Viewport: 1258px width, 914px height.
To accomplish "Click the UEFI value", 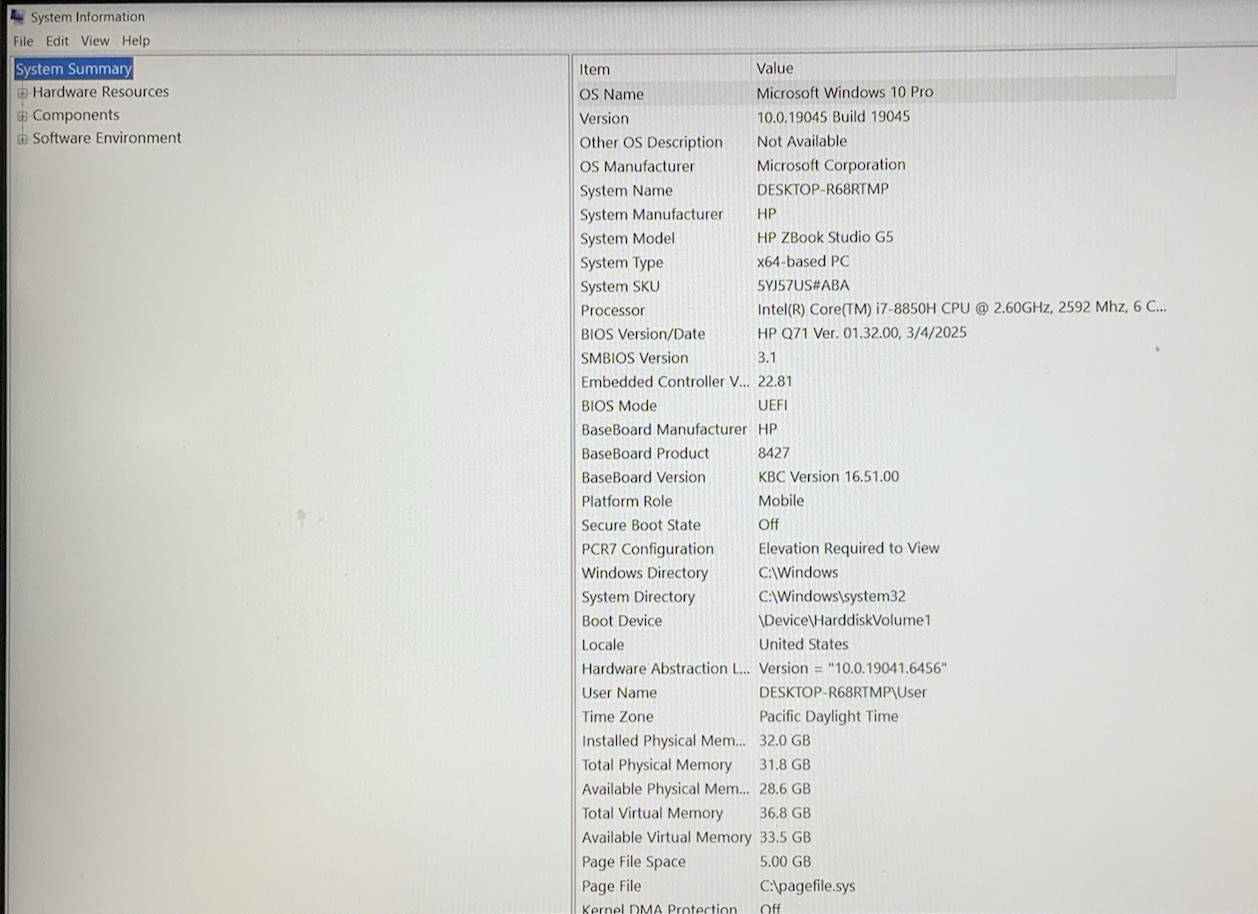I will (772, 405).
